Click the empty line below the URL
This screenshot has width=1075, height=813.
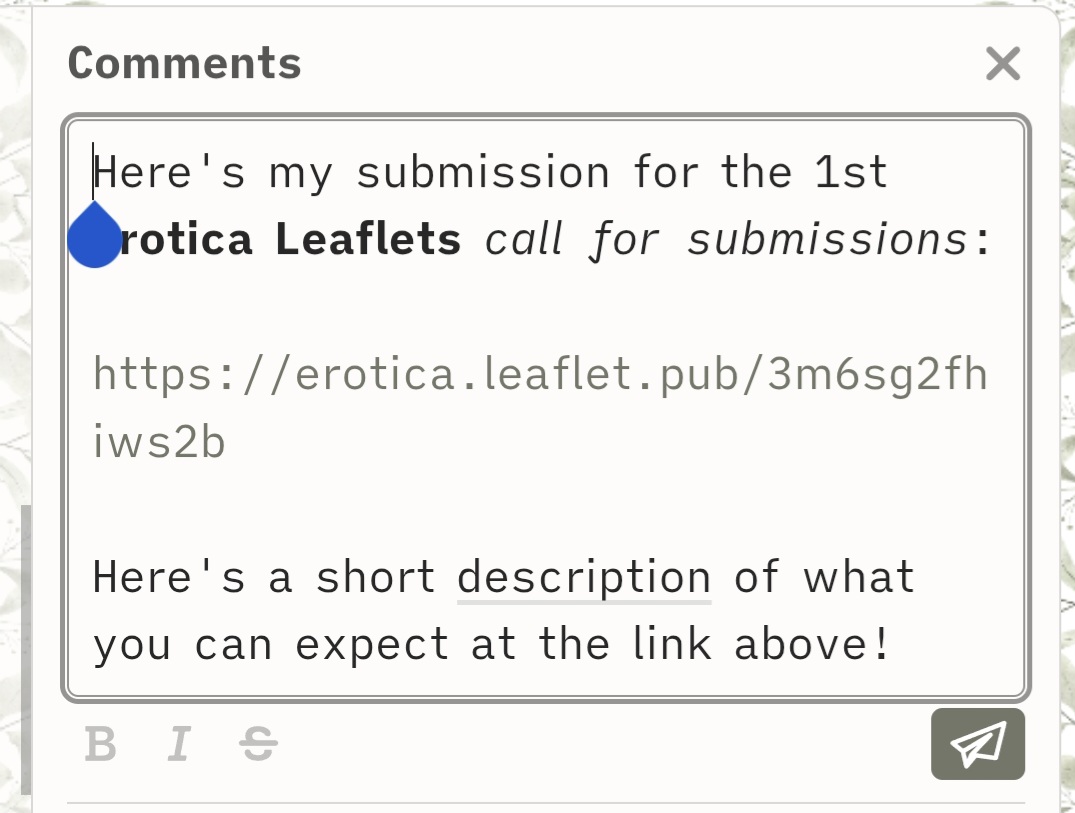540,510
